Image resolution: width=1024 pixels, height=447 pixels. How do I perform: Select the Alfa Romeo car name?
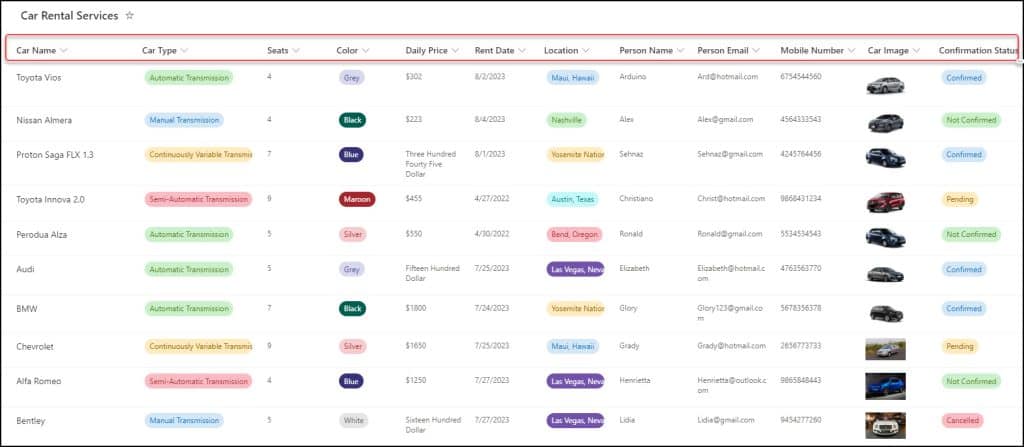tap(39, 381)
